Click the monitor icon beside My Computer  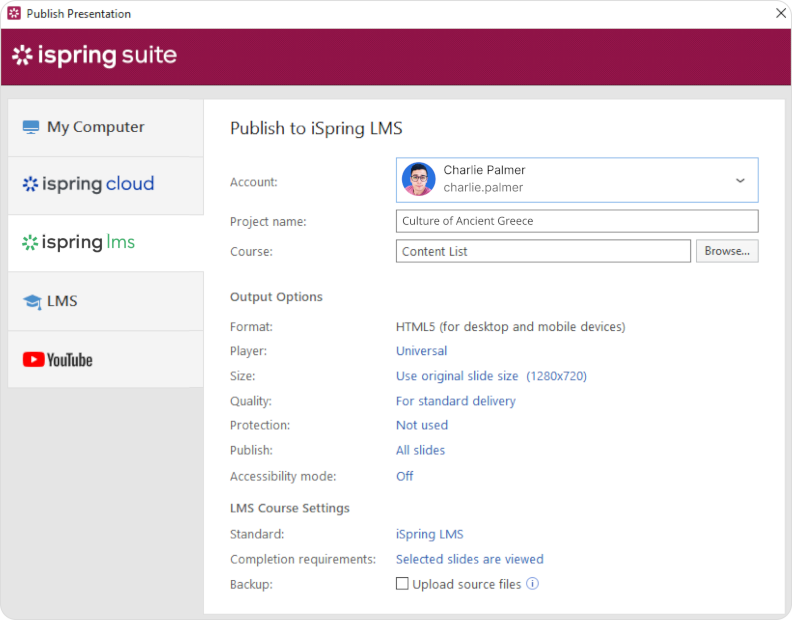31,127
